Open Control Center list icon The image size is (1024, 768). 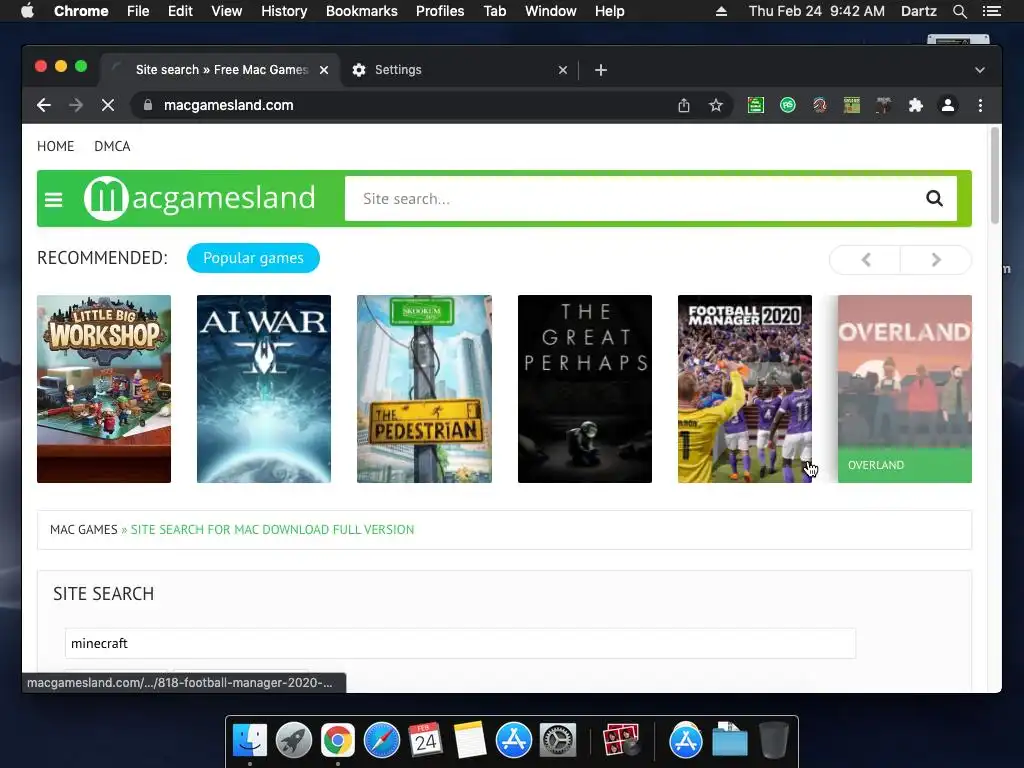click(x=991, y=11)
